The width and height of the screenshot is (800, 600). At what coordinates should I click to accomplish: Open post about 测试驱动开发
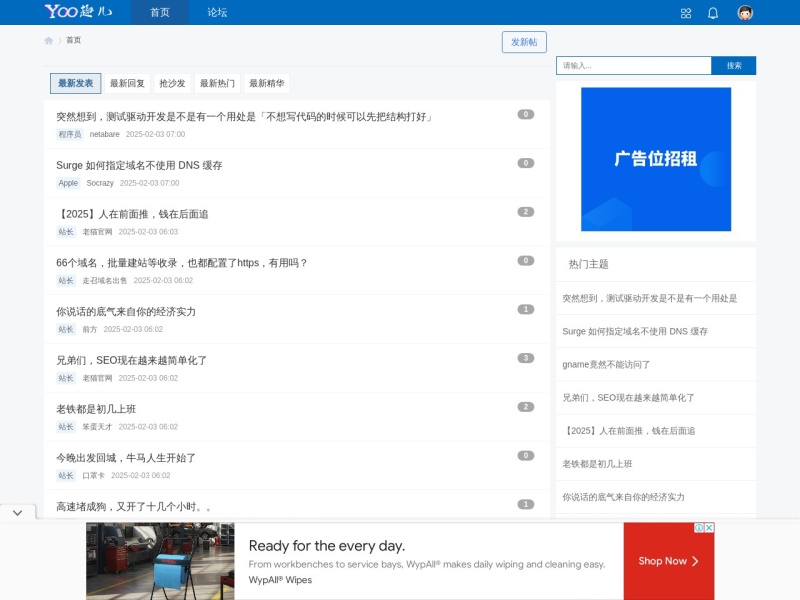tap(244, 117)
